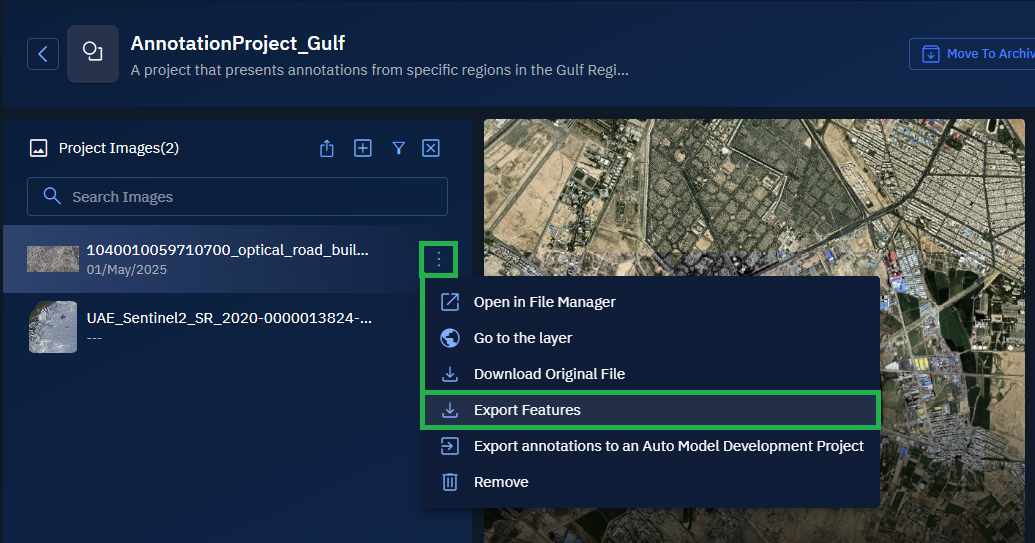Click the back arrow button
1035x543 pixels.
coord(42,54)
